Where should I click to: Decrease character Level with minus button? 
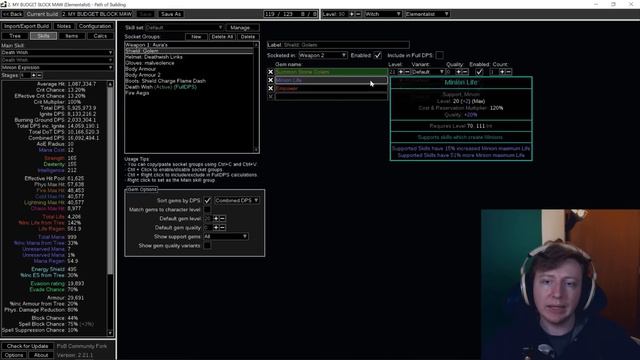(x=358, y=14)
